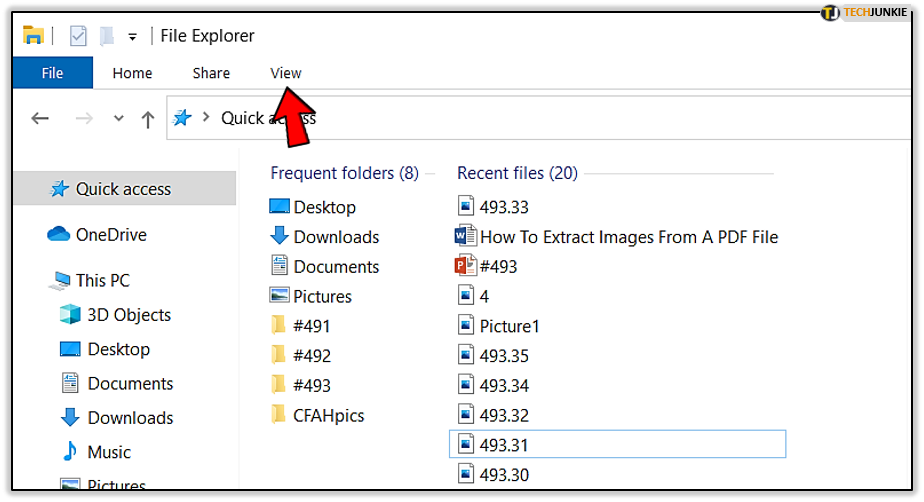This screenshot has height=502, width=924.
Task: Open the View ribbon tab
Action: pos(286,73)
